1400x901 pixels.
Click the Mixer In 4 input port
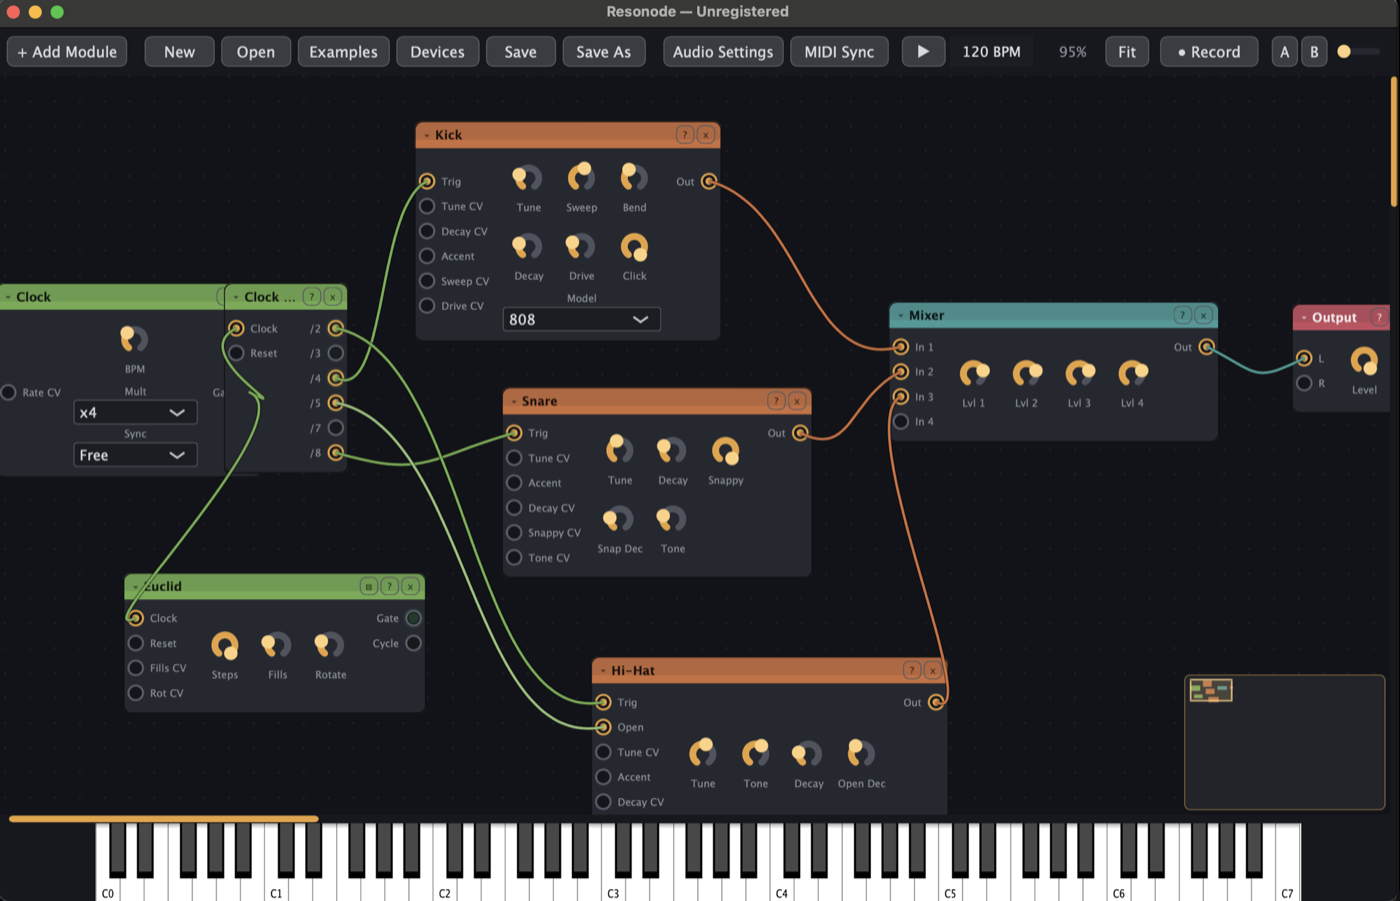pyautogui.click(x=901, y=421)
